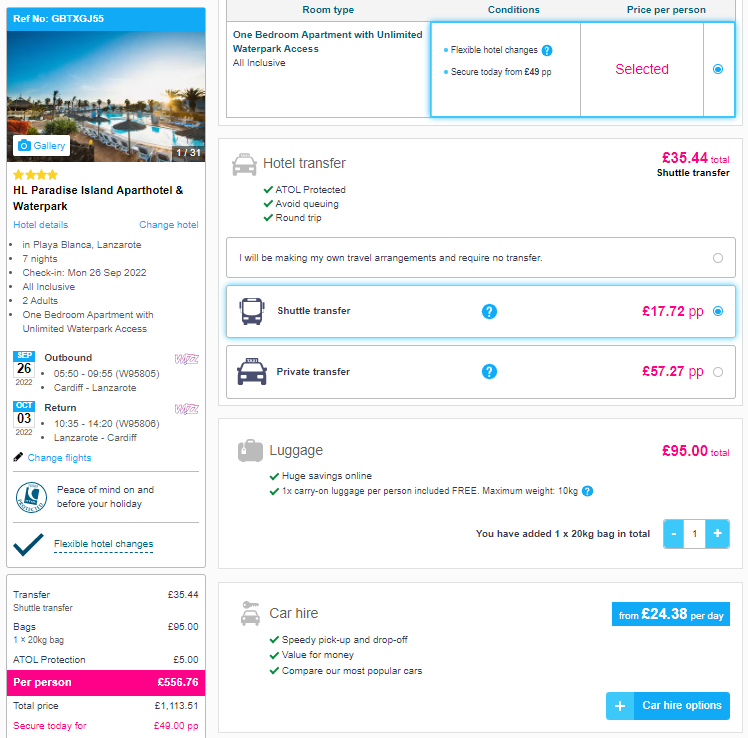This screenshot has width=748, height=738.
Task: Select the One Bedroom Apartment room radio button
Action: (717, 69)
